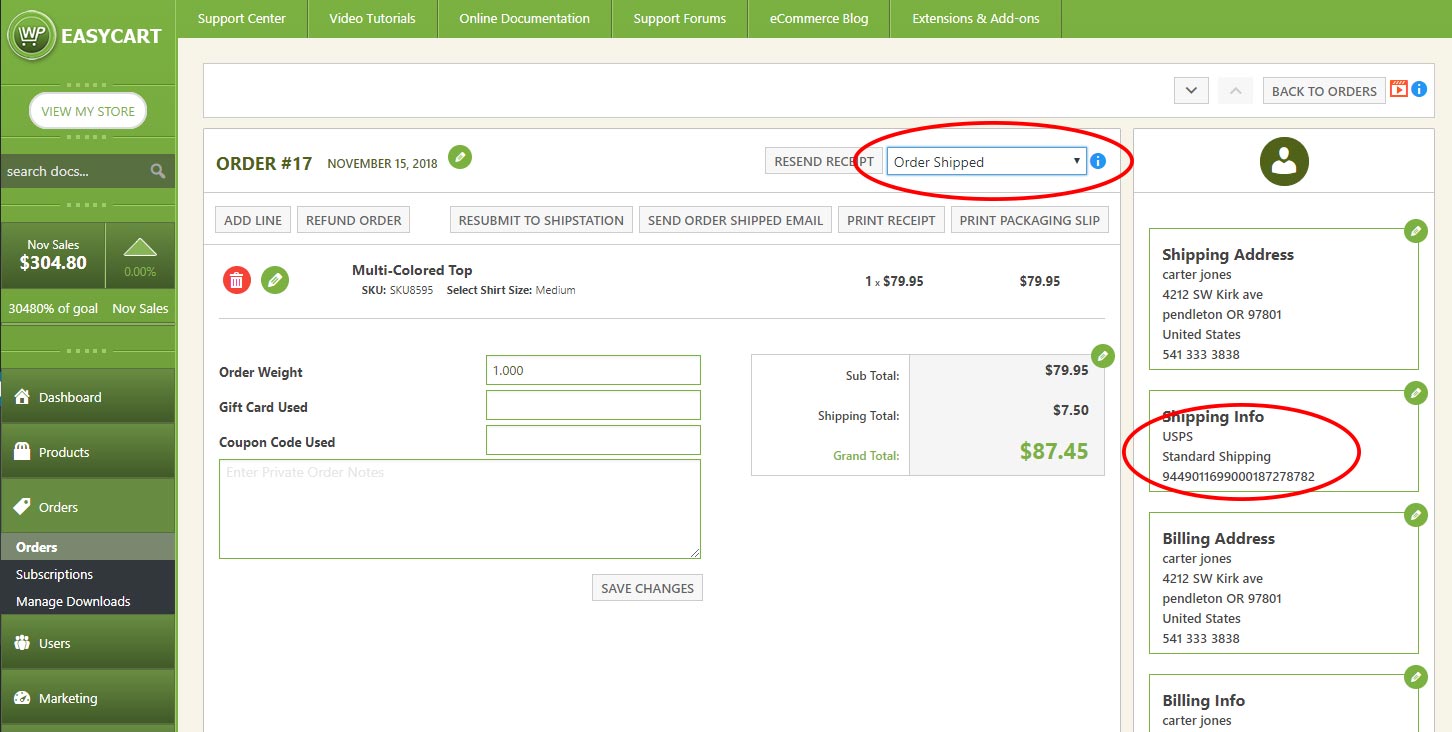This screenshot has width=1452, height=732.
Task: Open the video help icon
Action: [1399, 89]
